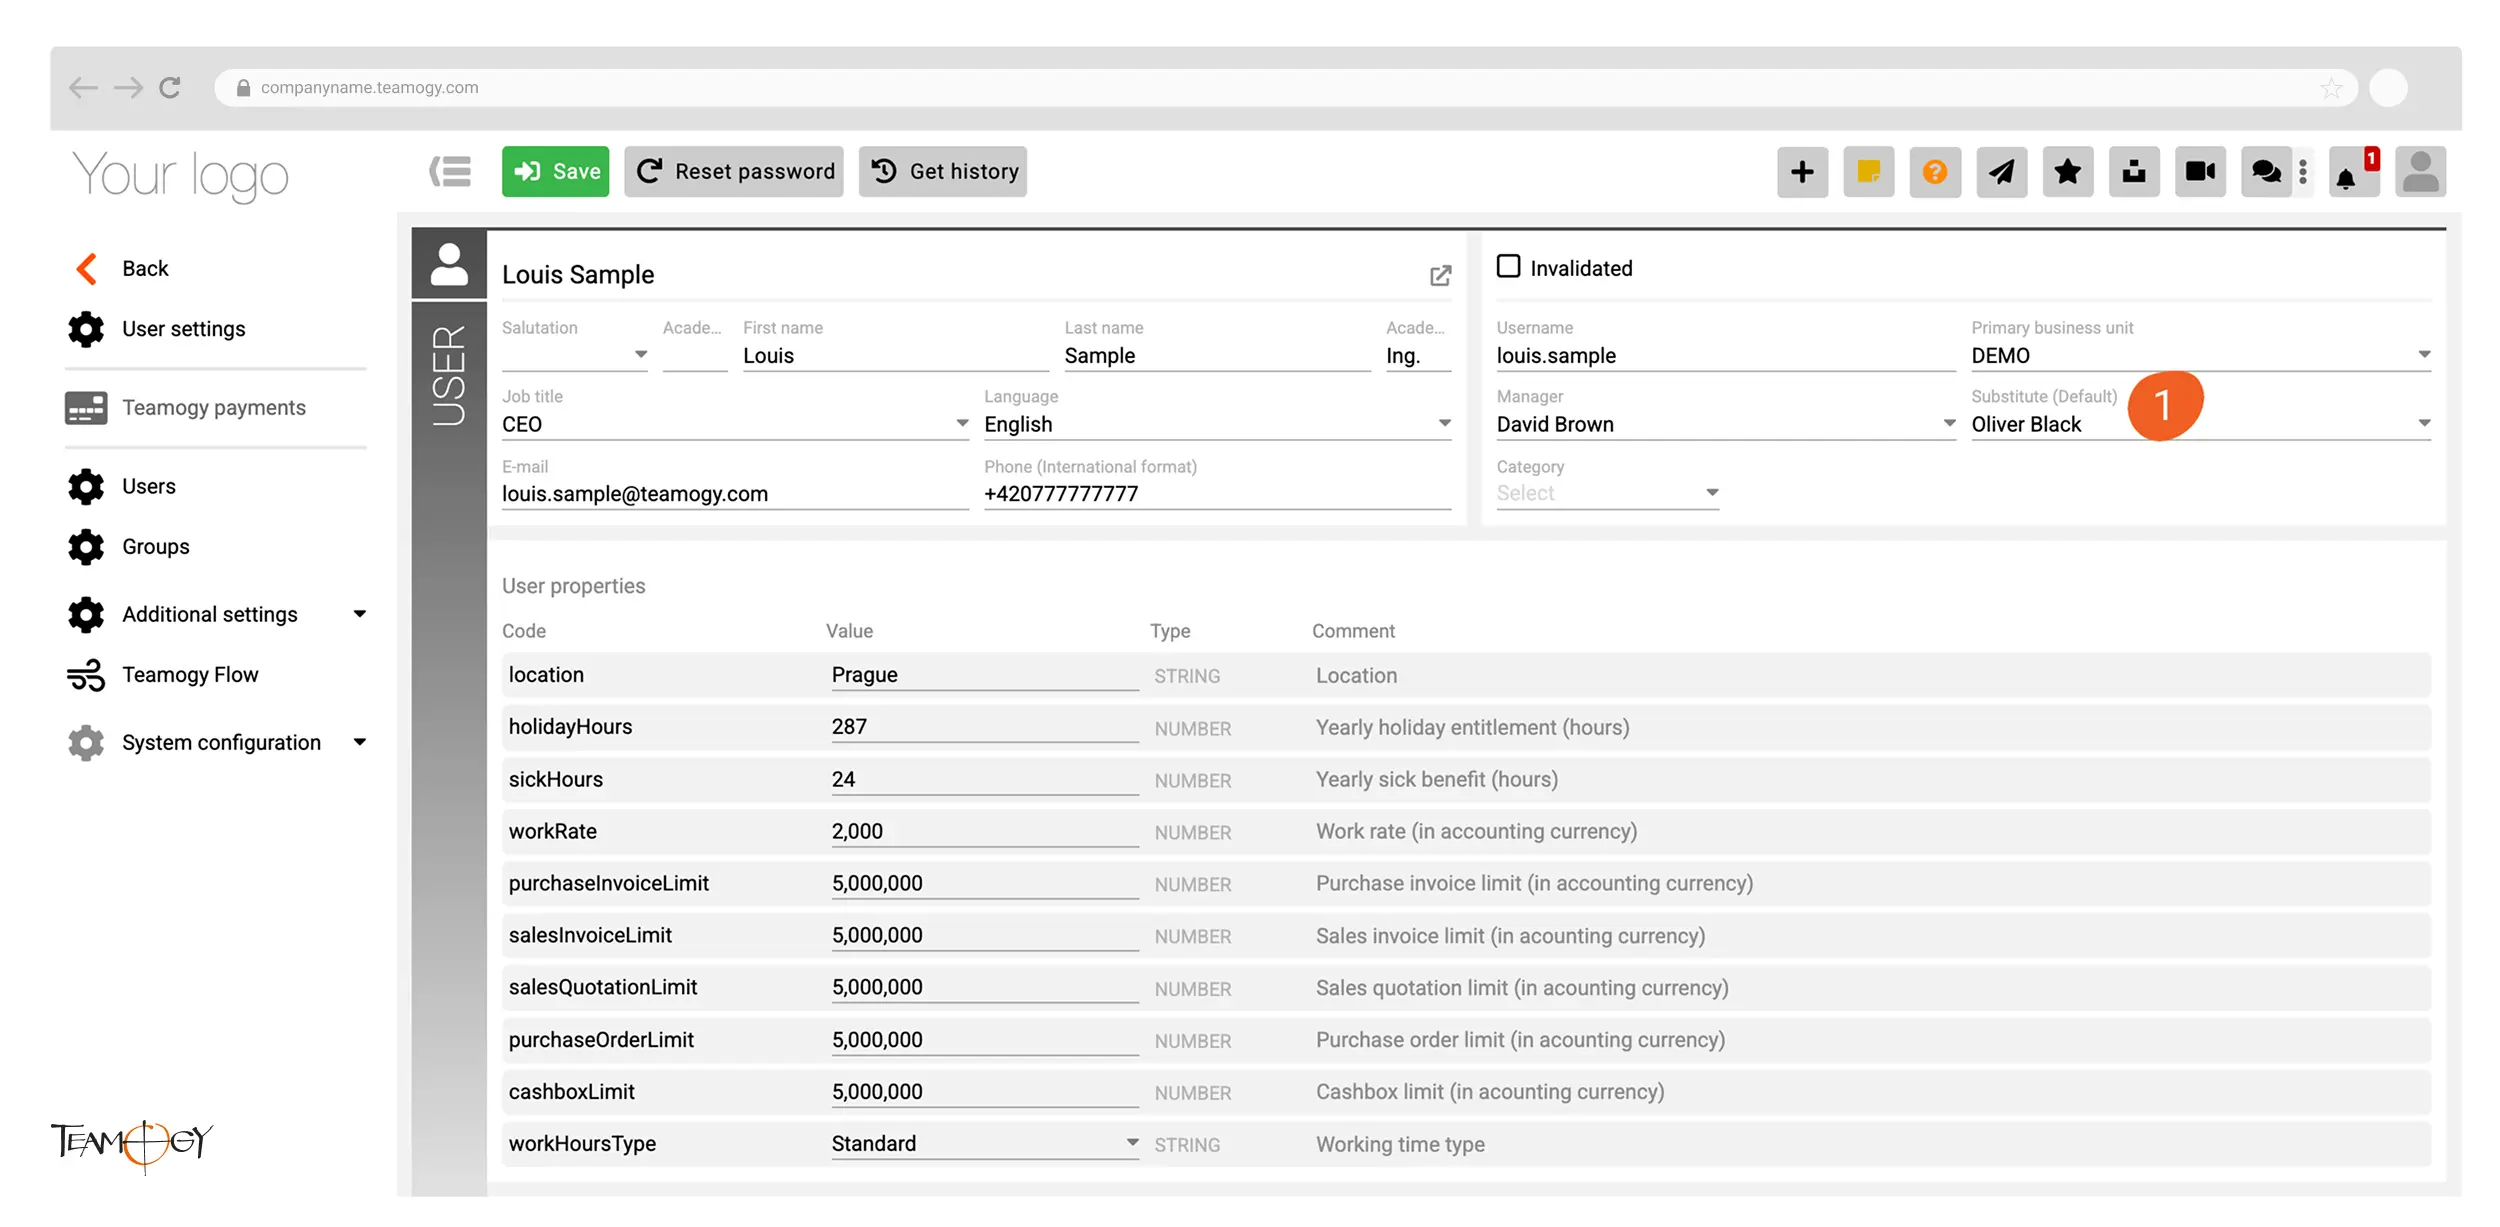Viewport: 2500px width, 1227px height.
Task: Open Louis Sample in external view
Action: [x=1440, y=276]
